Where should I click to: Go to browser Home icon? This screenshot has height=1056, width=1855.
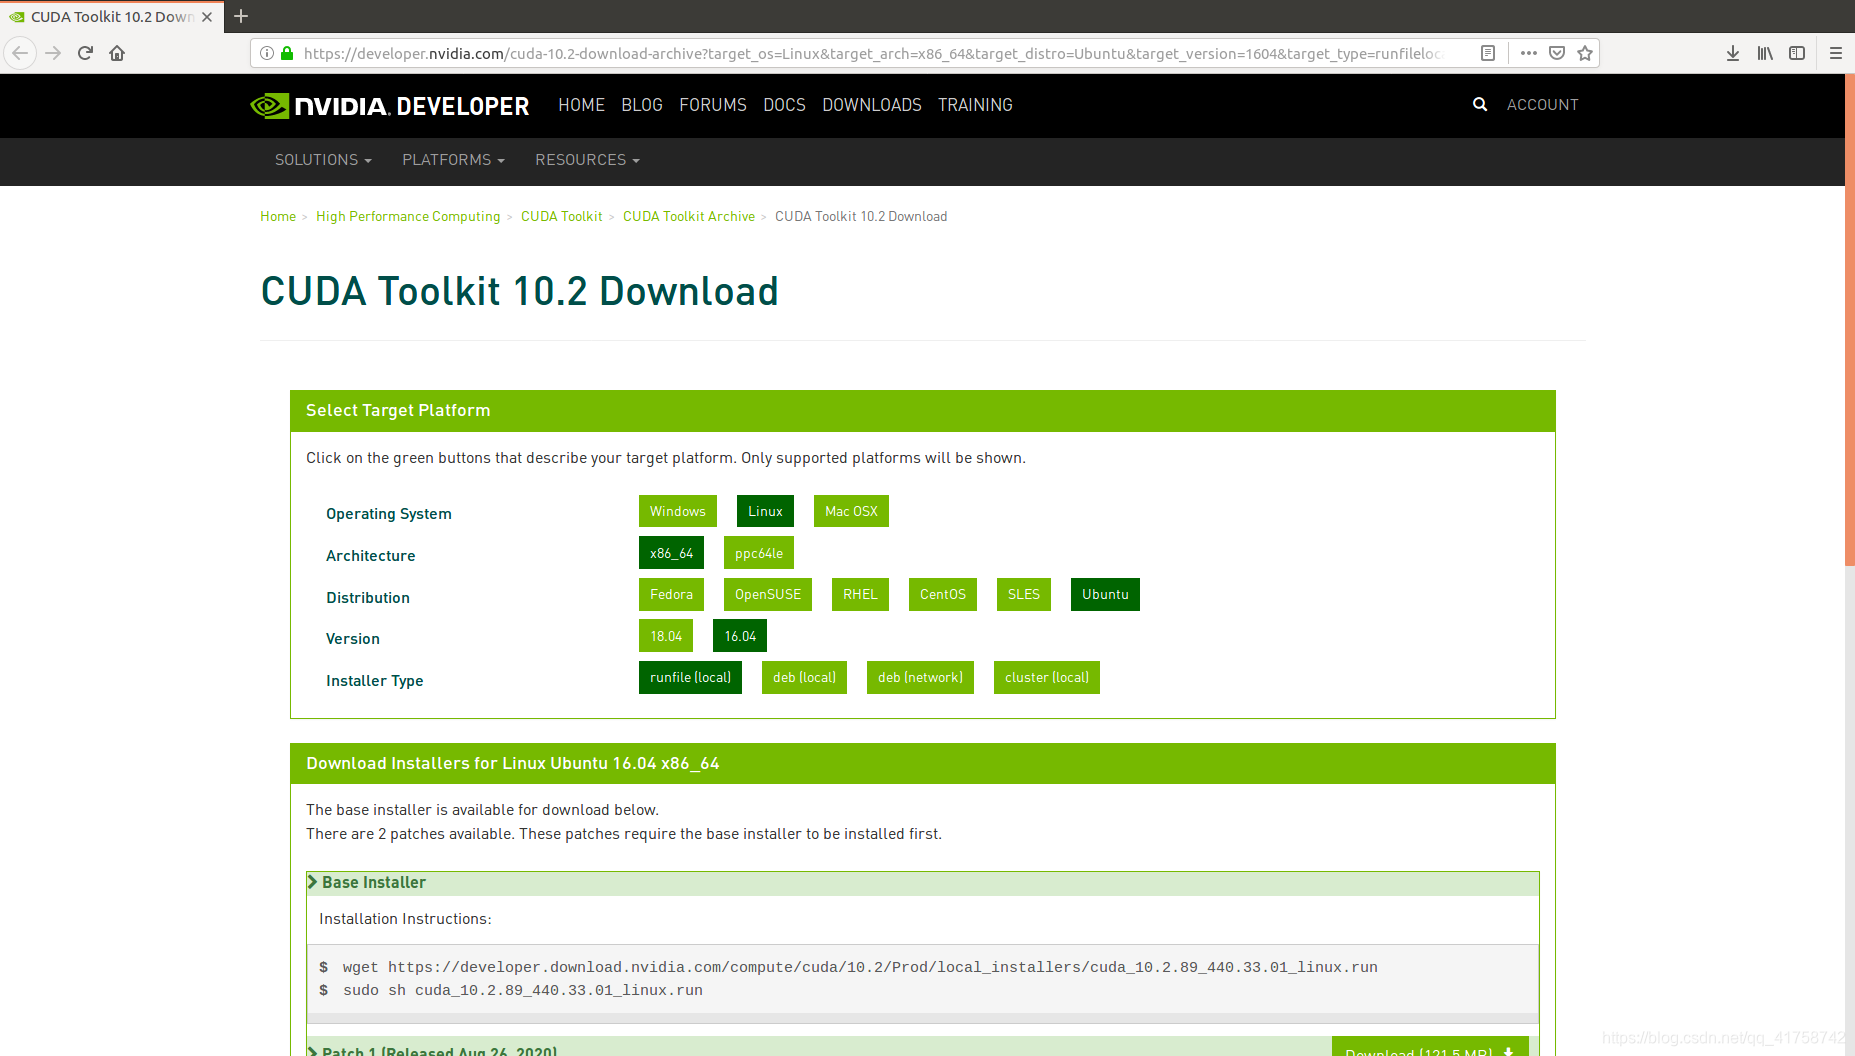[117, 53]
